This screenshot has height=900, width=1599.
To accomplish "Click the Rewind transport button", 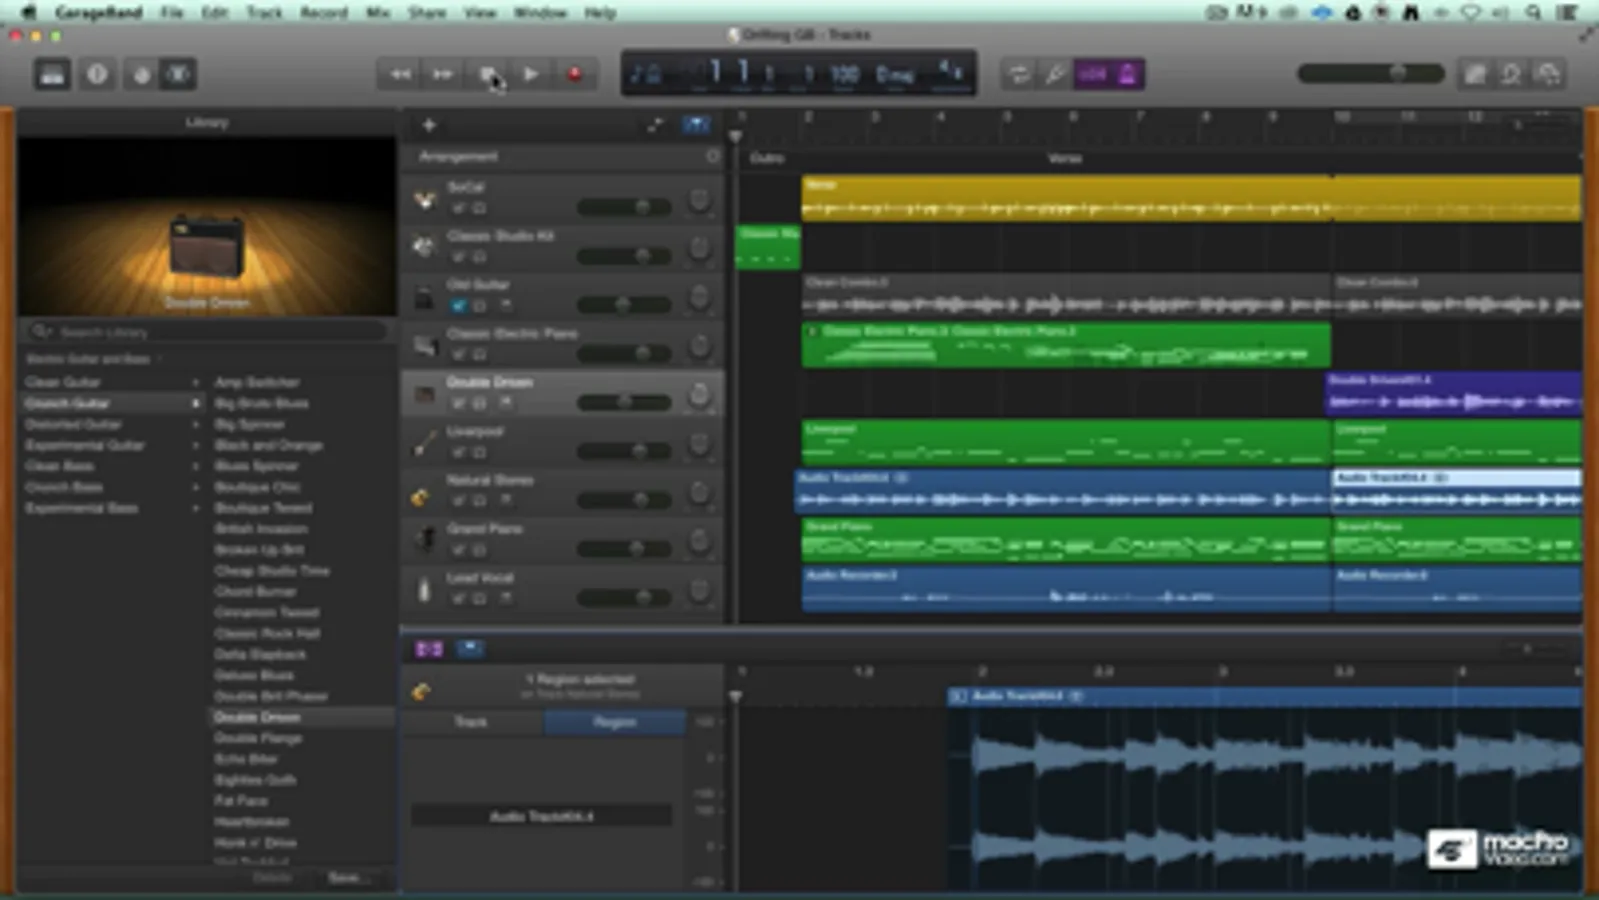I will pos(400,74).
